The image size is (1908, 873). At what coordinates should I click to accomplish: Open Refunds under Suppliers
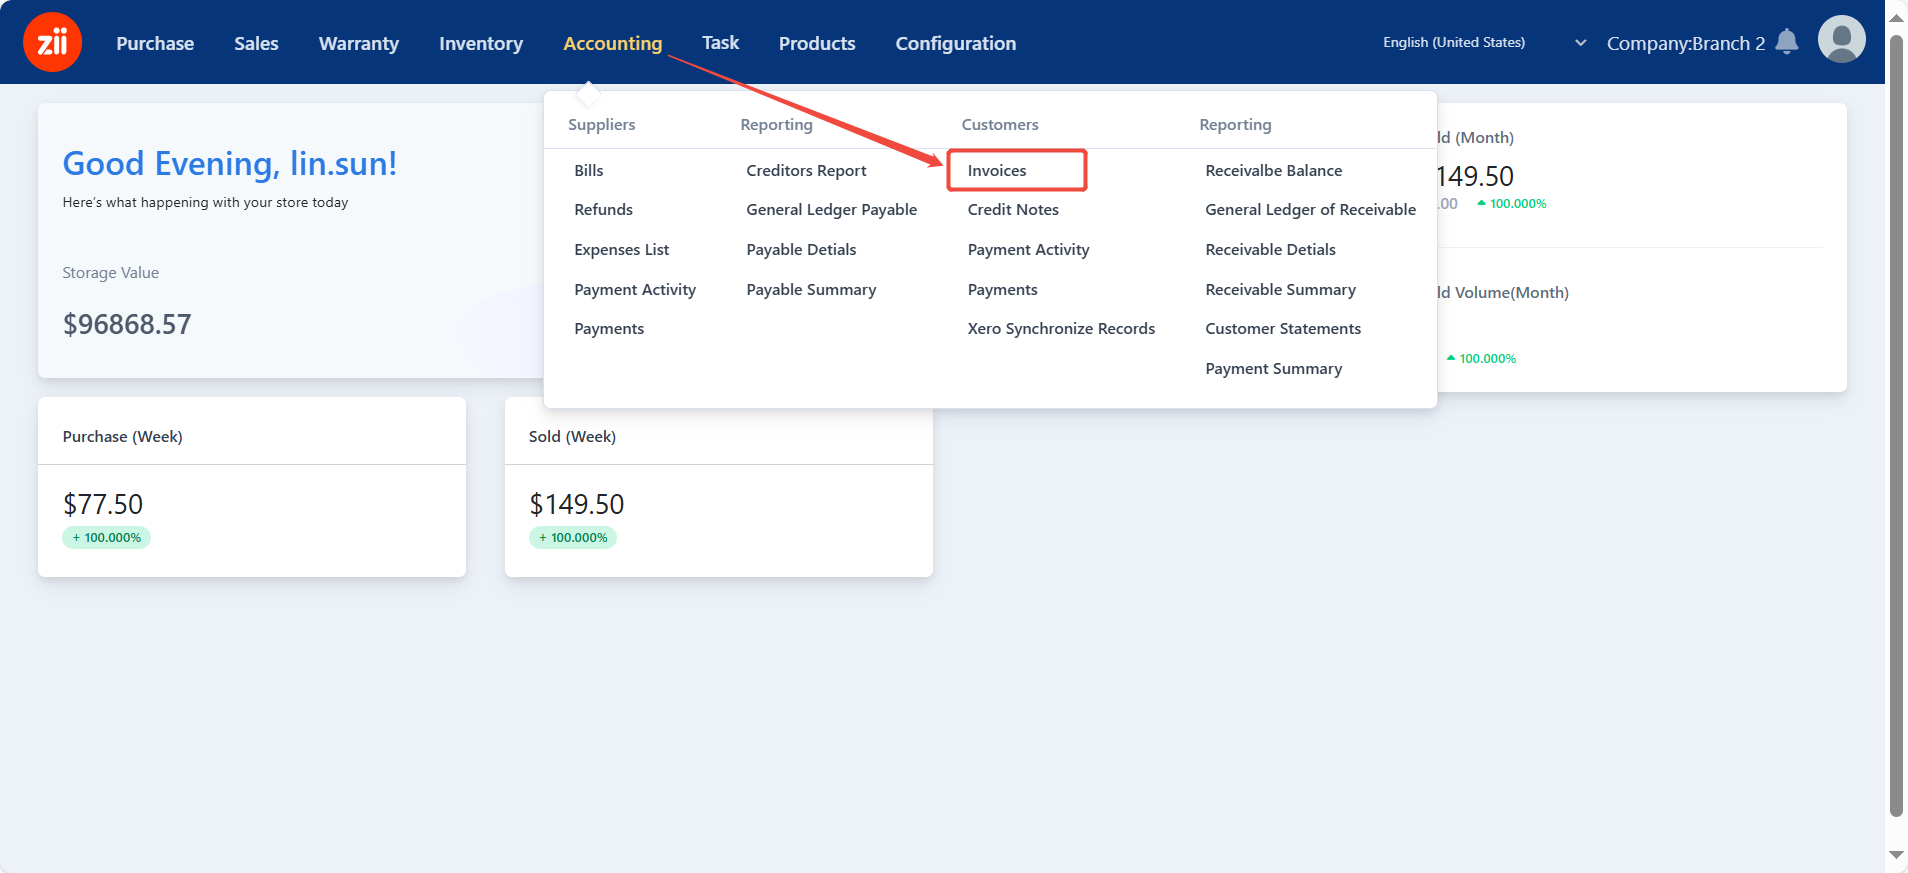603,209
